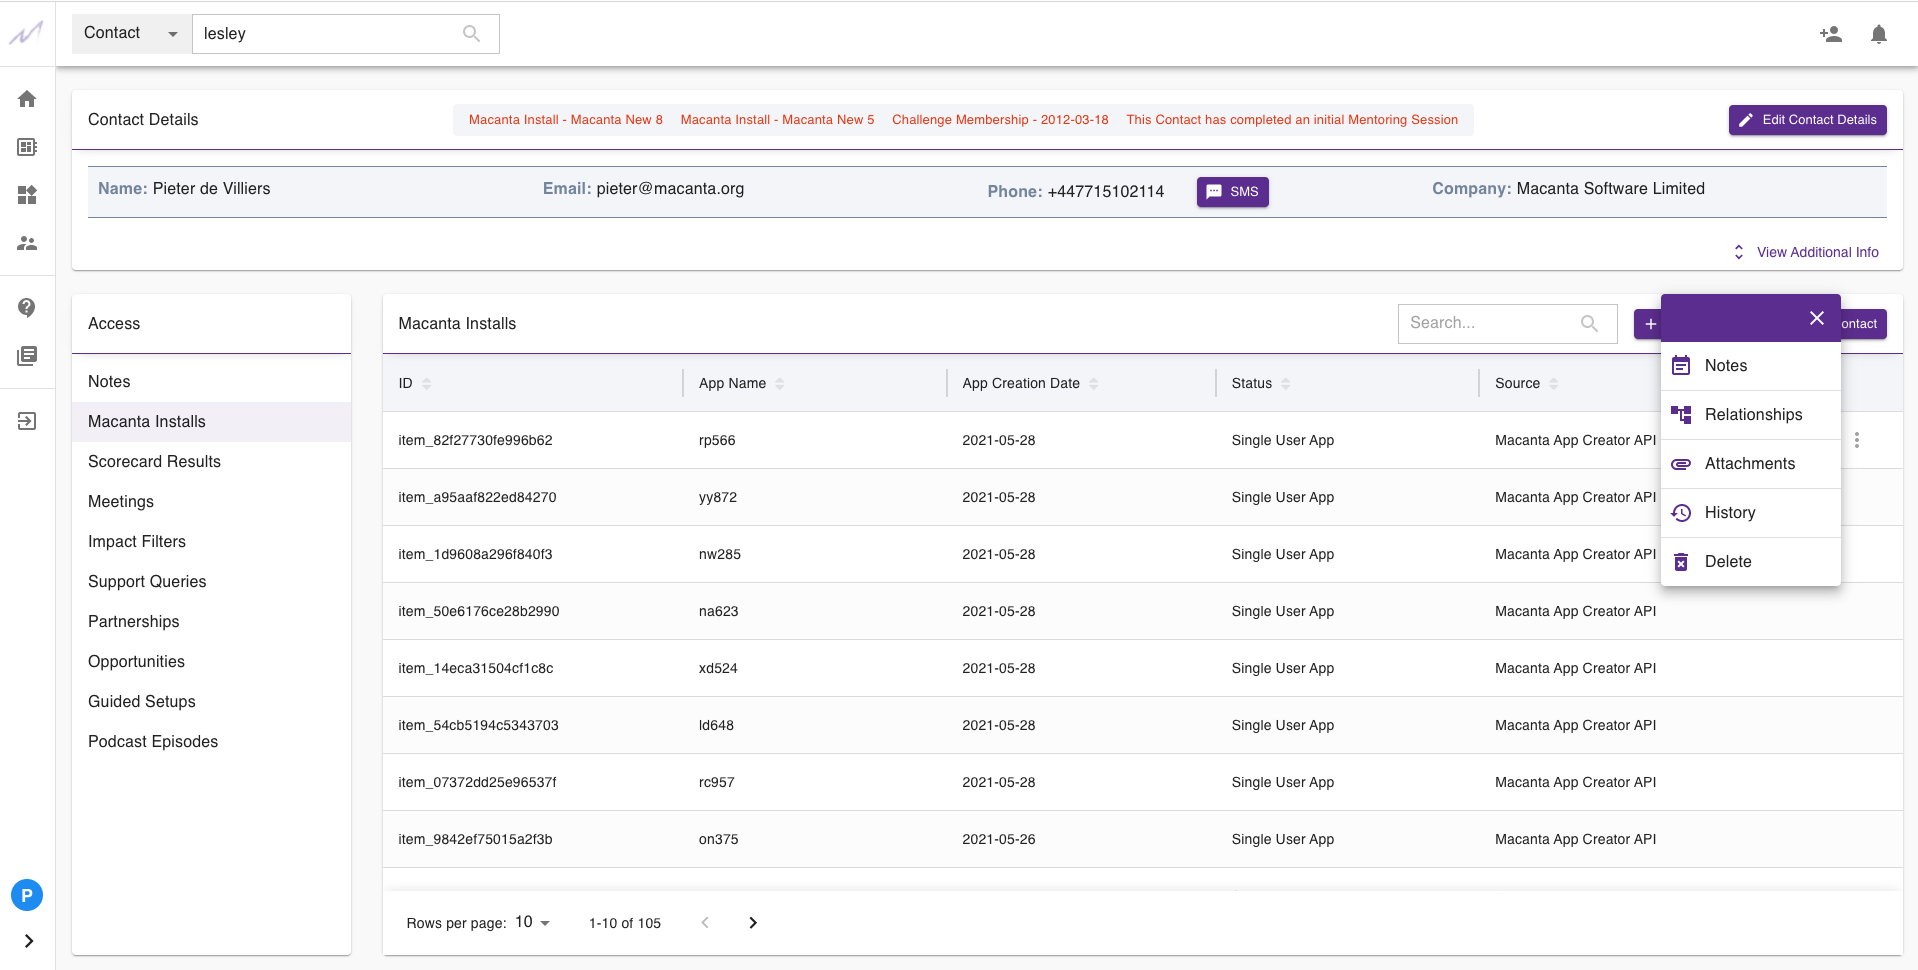This screenshot has width=1918, height=970.
Task: Open the News feed icon in sidebar
Action: [27, 356]
